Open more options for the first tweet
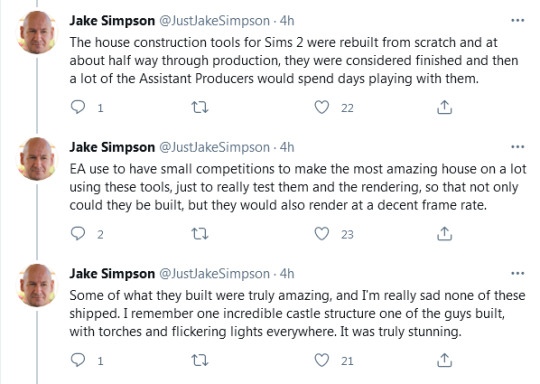 (x=518, y=21)
